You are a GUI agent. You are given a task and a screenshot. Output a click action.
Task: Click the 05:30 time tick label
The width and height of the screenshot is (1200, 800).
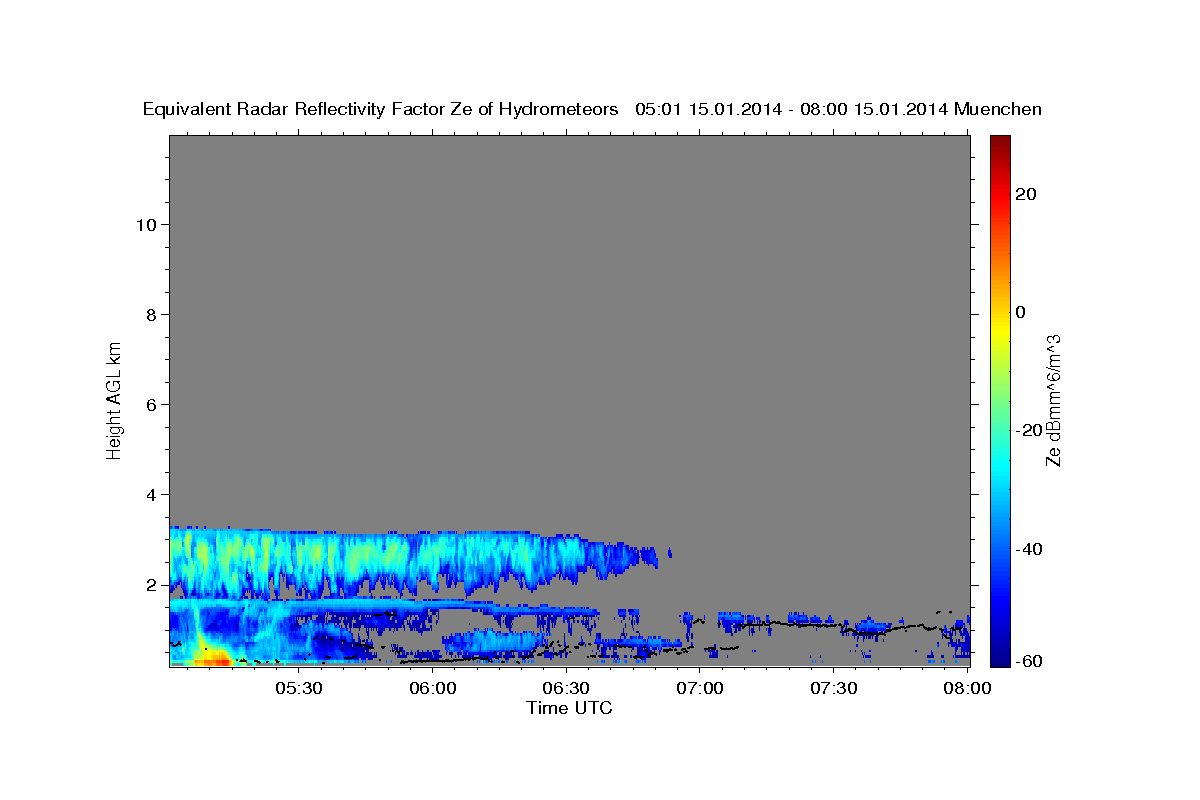(298, 689)
